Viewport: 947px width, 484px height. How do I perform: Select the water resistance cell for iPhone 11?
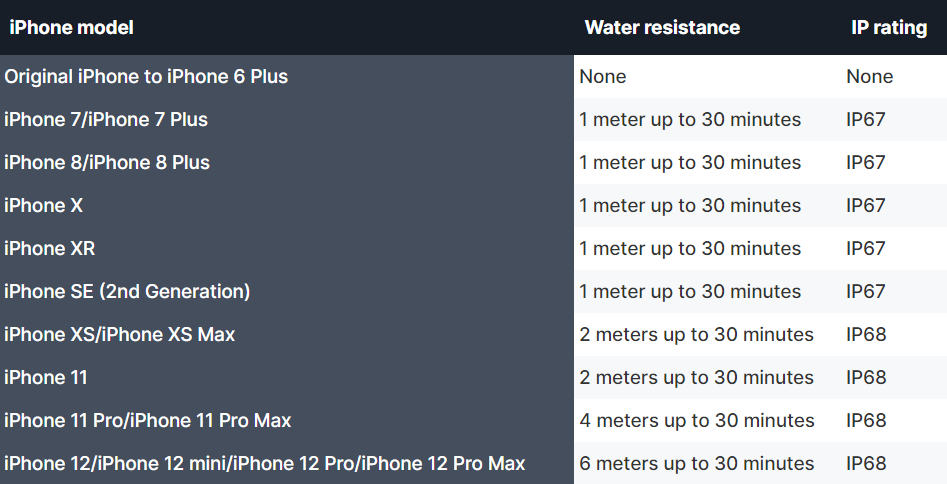697,378
